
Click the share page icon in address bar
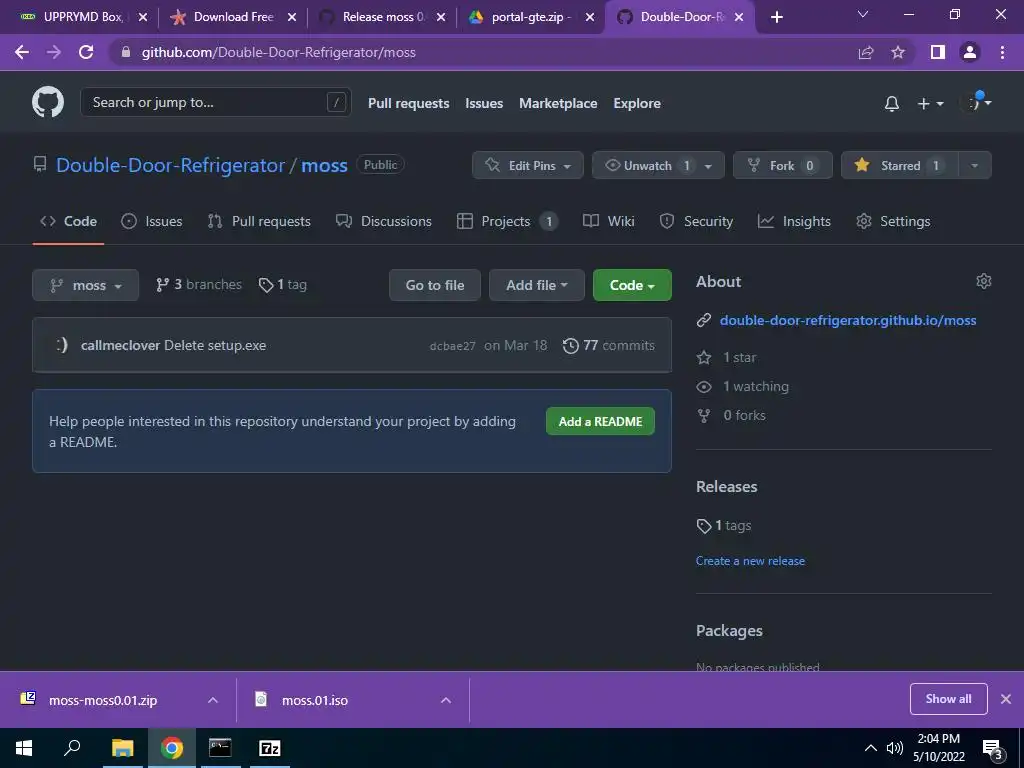(866, 52)
